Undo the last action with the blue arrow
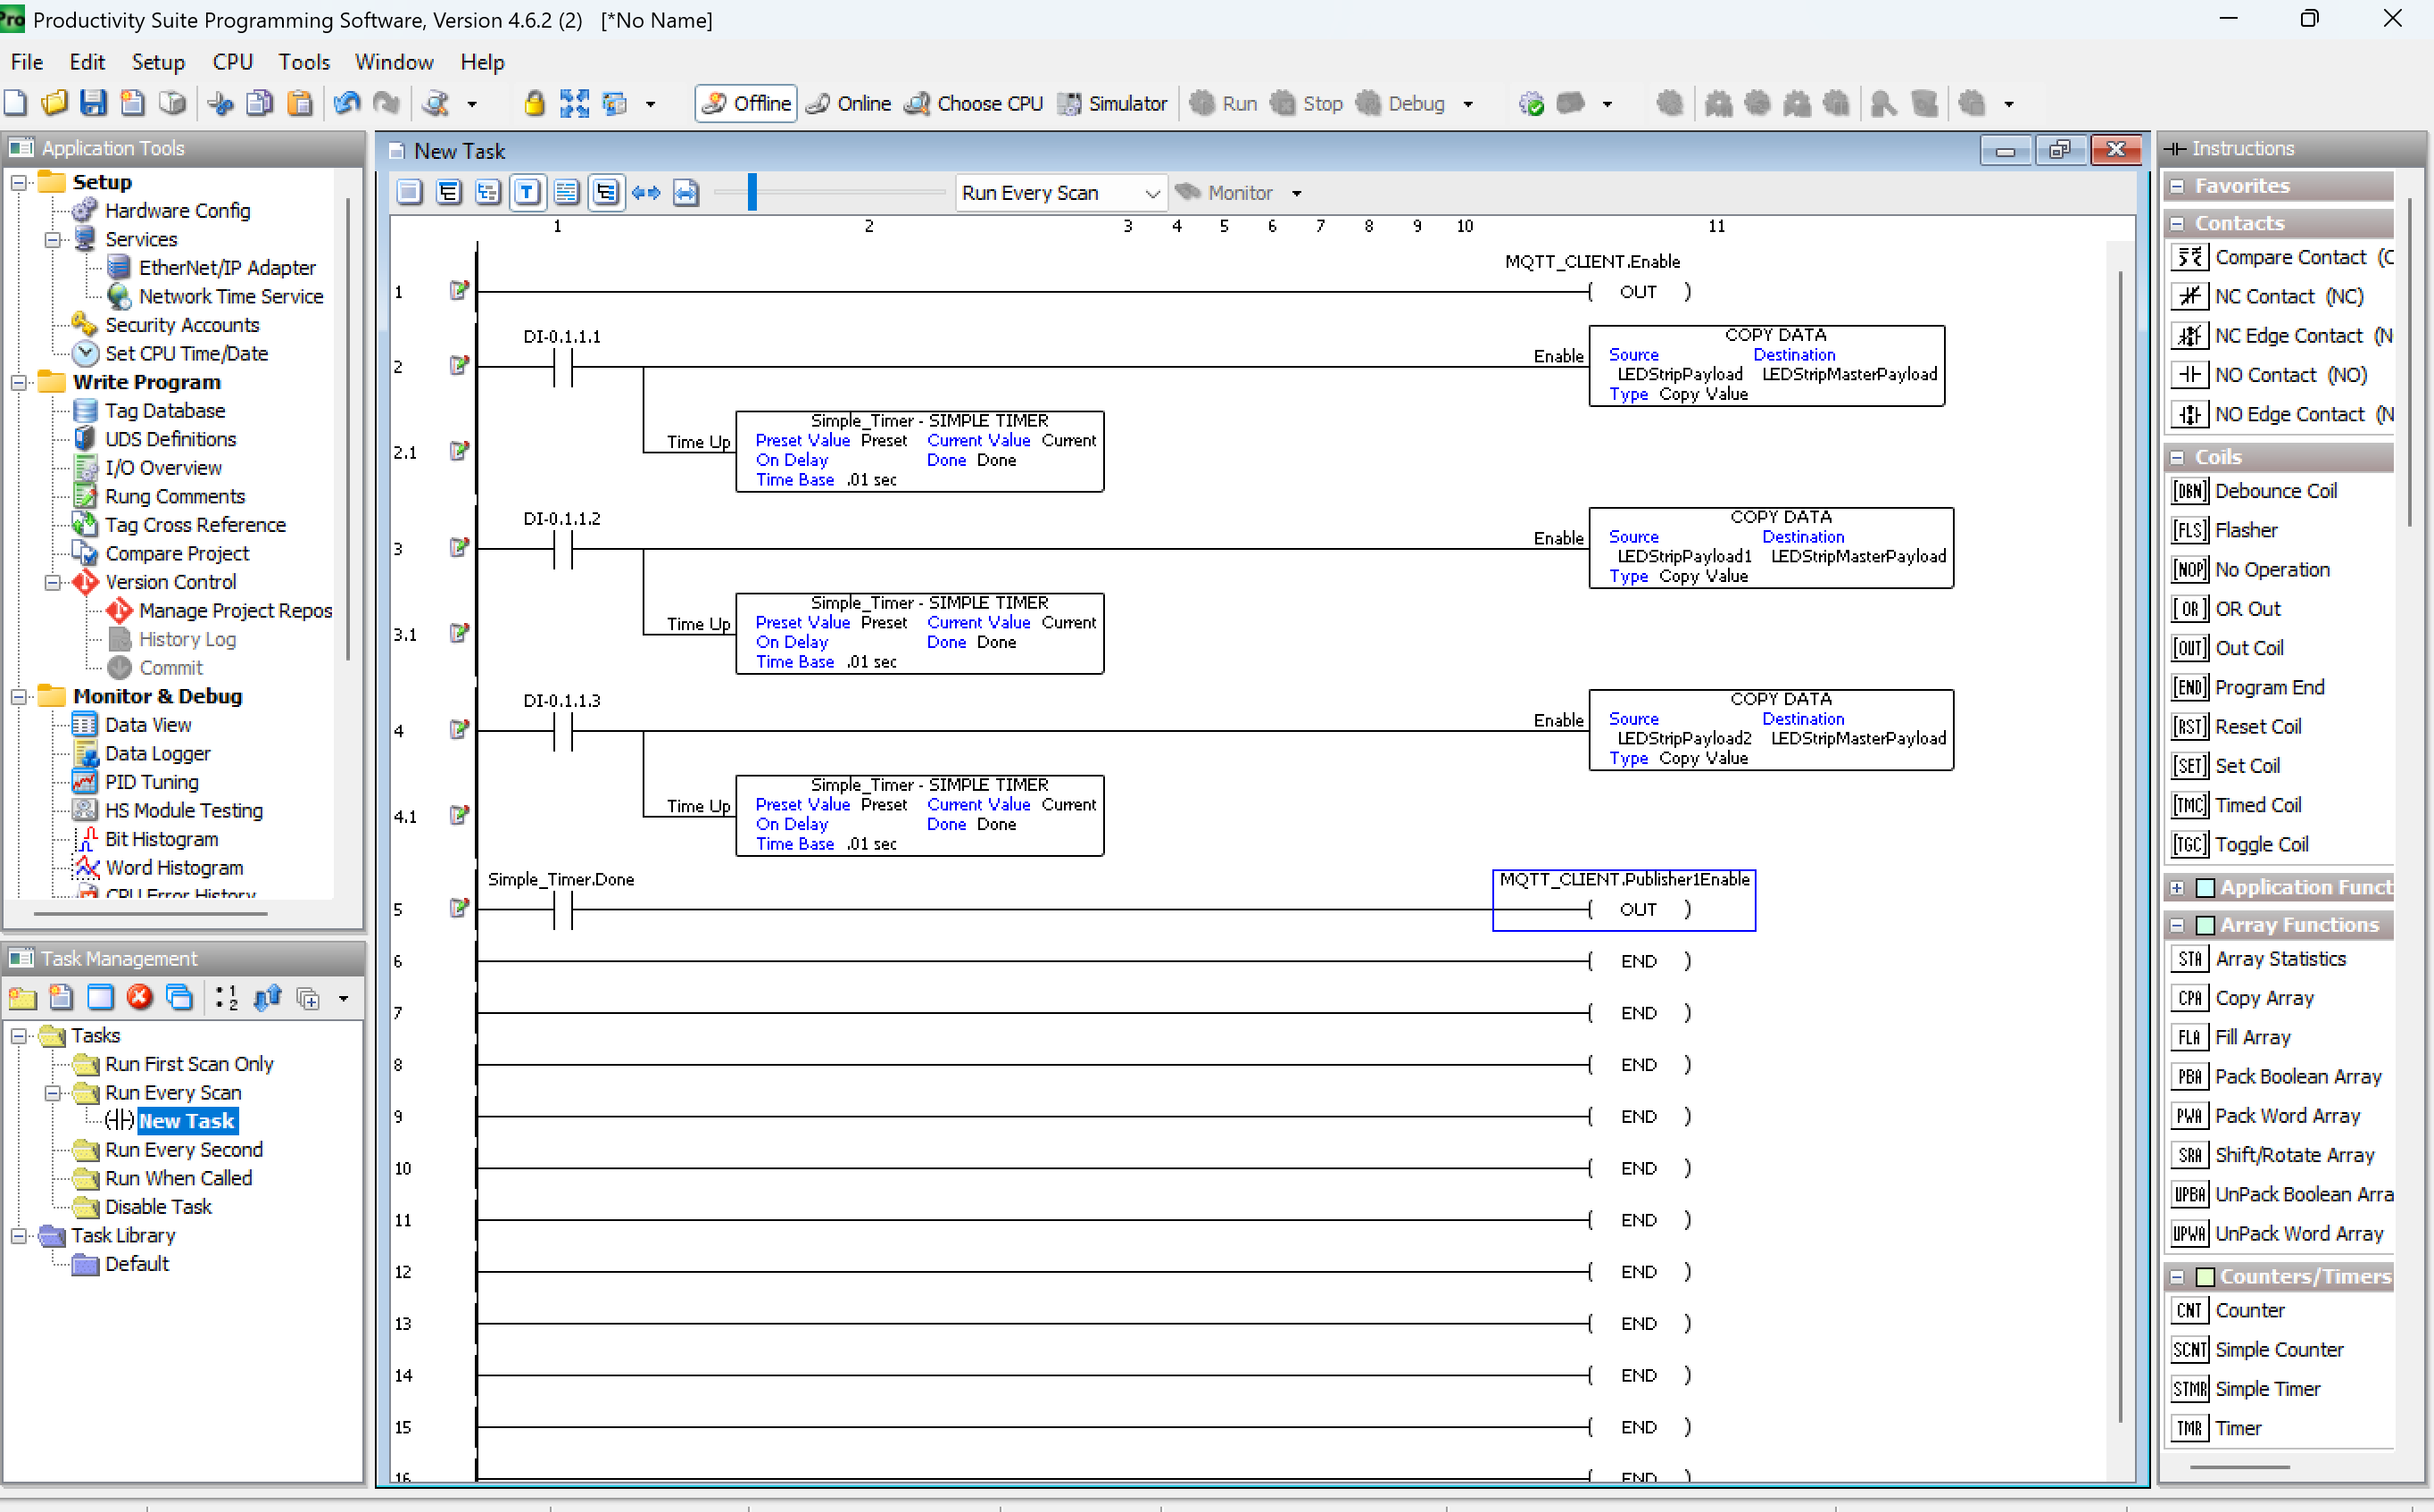The width and height of the screenshot is (2434, 1512). [347, 103]
